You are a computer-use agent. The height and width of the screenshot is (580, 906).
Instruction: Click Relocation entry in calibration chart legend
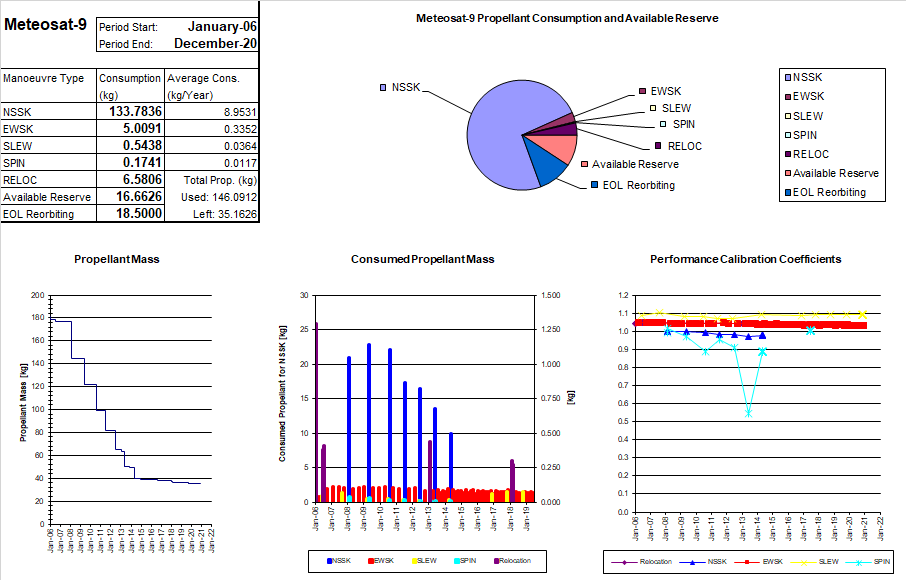(641, 562)
